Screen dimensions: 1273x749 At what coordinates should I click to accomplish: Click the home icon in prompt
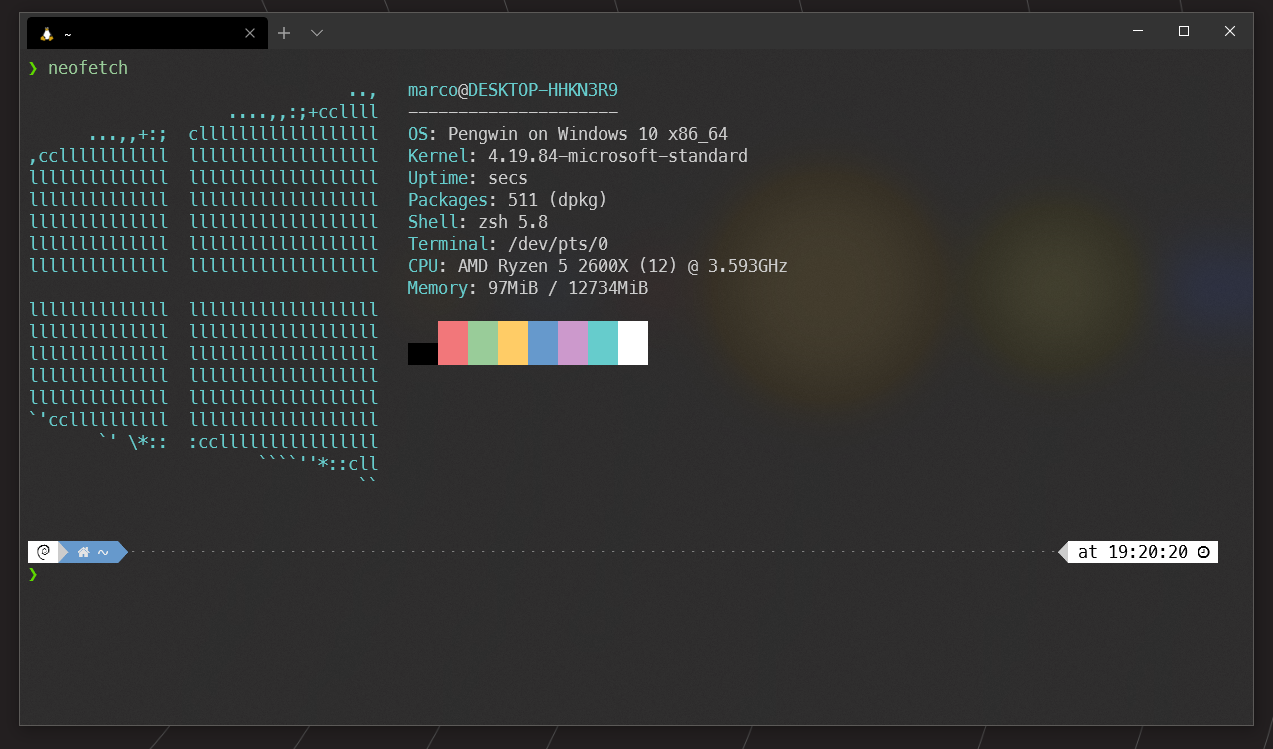(84, 552)
